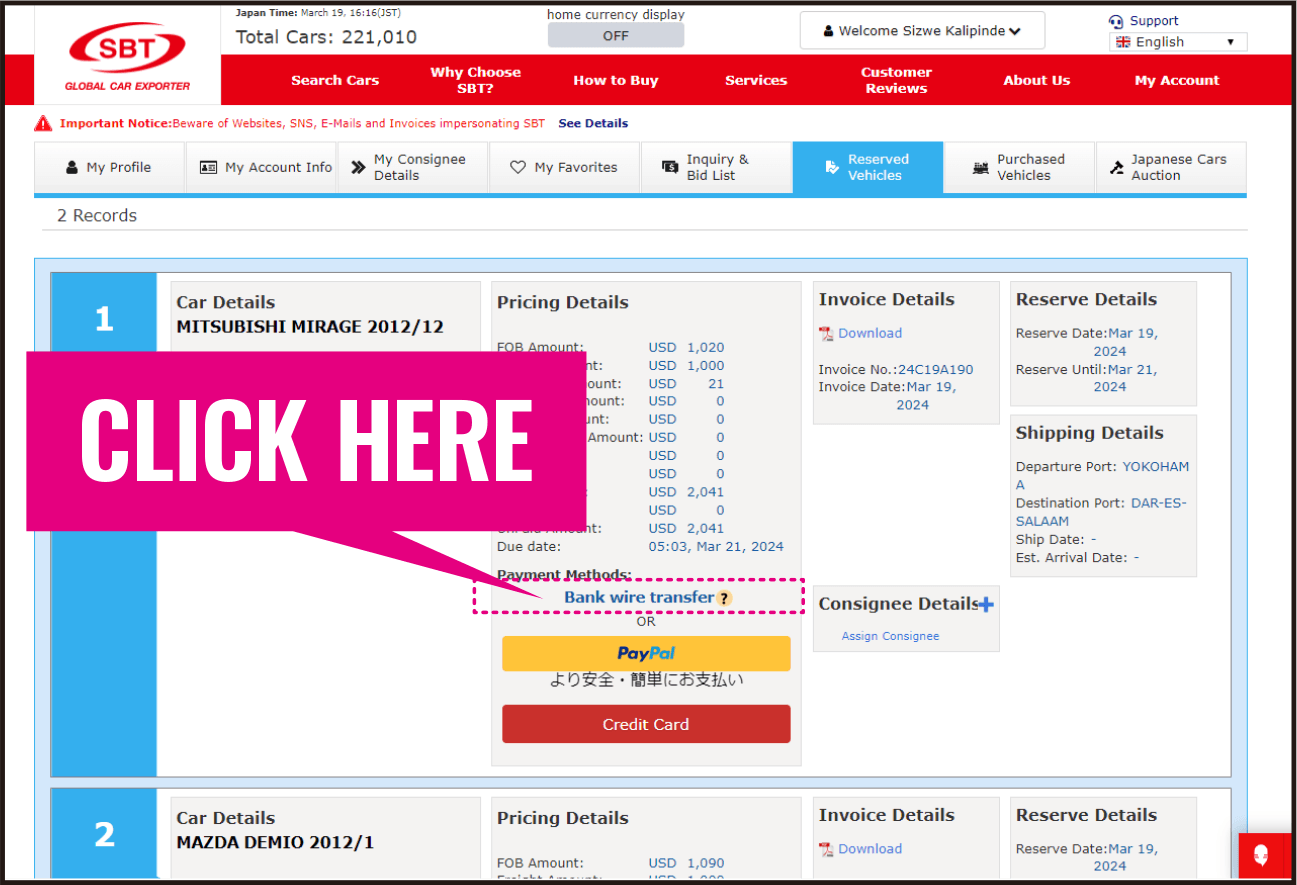Open My Account menu
Viewport: 1297px width, 885px height.
pyautogui.click(x=1177, y=80)
